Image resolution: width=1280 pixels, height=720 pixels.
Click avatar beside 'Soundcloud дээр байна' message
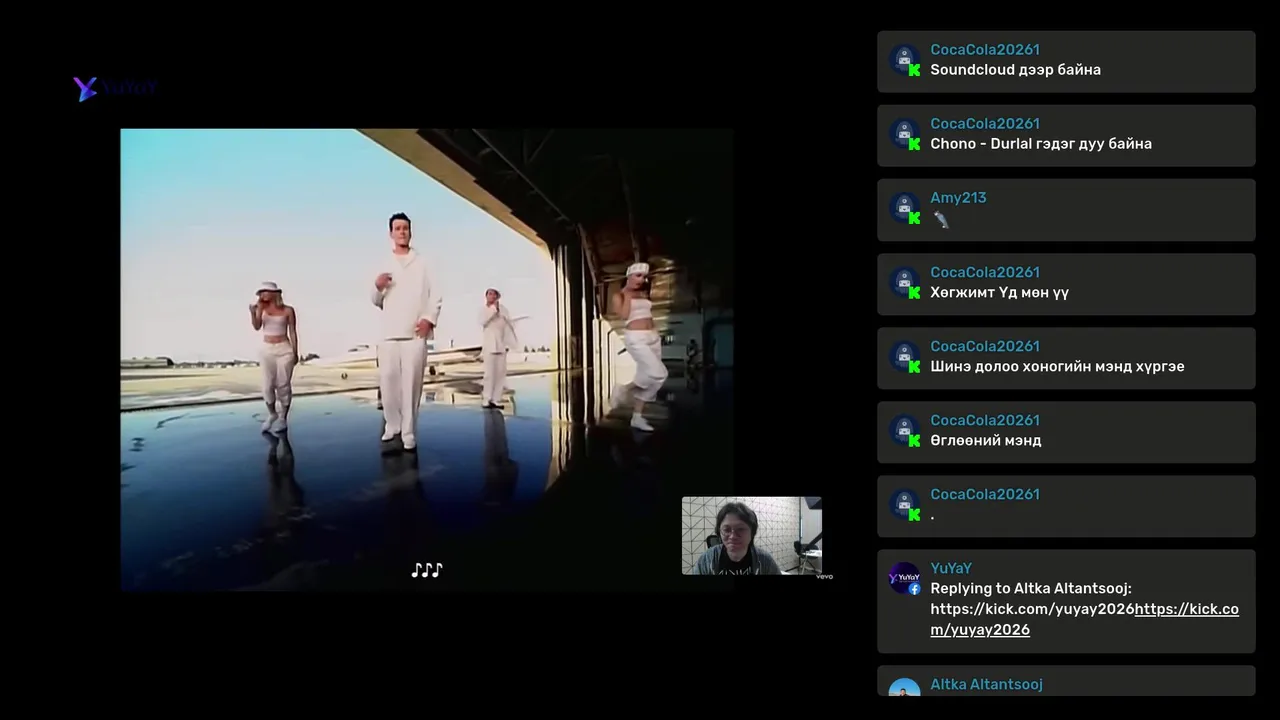pyautogui.click(x=905, y=60)
